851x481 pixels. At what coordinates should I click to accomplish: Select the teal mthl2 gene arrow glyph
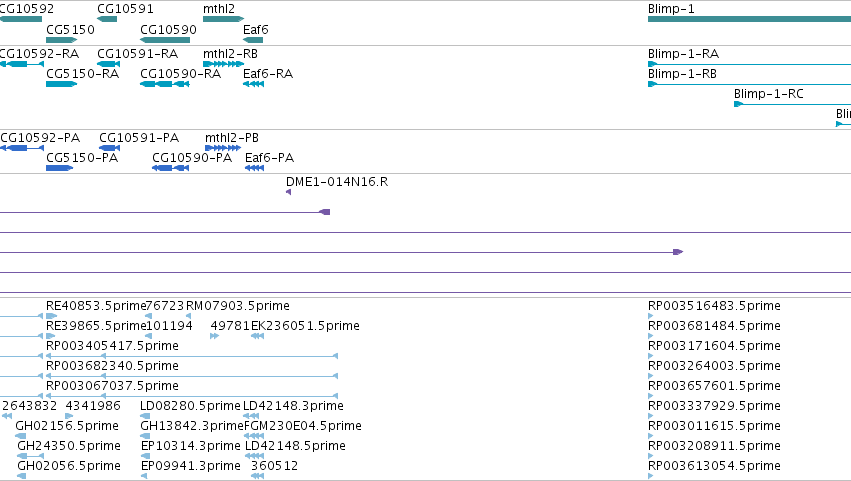click(x=224, y=19)
